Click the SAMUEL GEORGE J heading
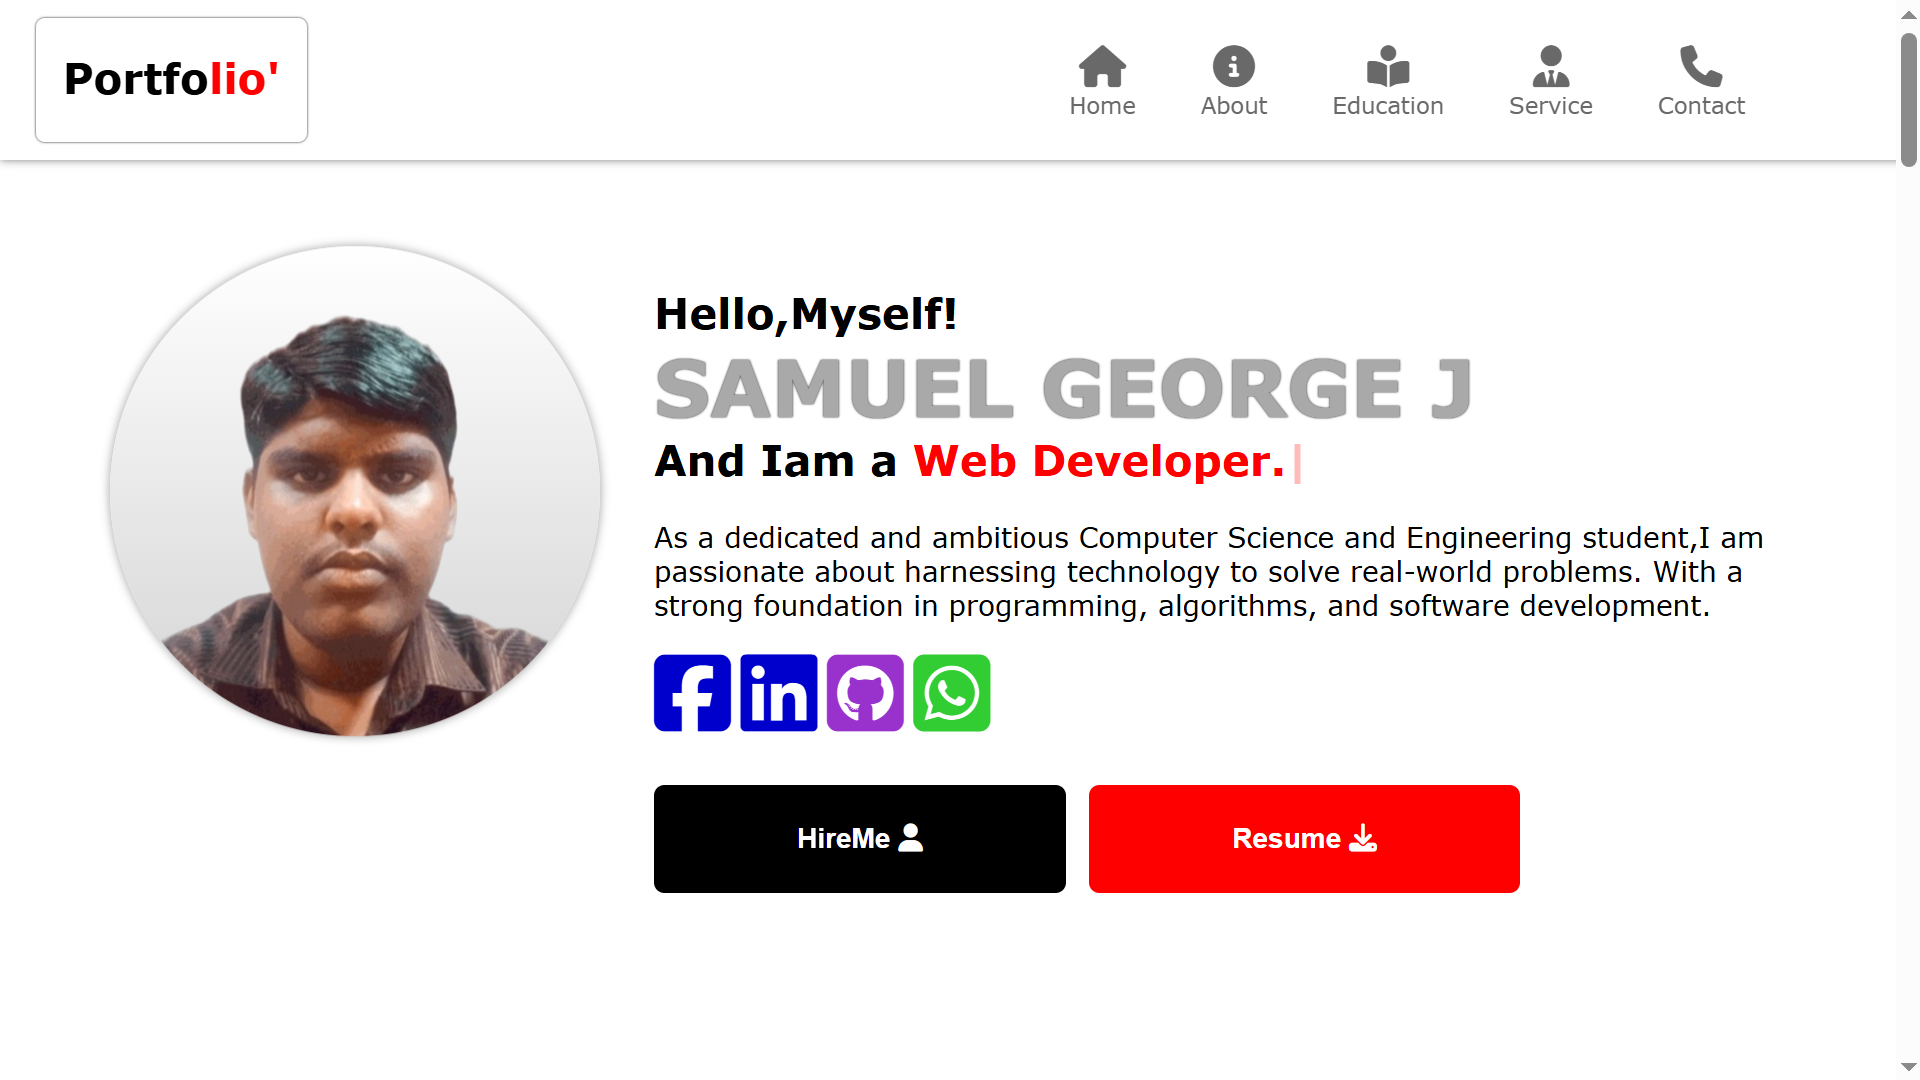The image size is (1920, 1080). 1063,389
